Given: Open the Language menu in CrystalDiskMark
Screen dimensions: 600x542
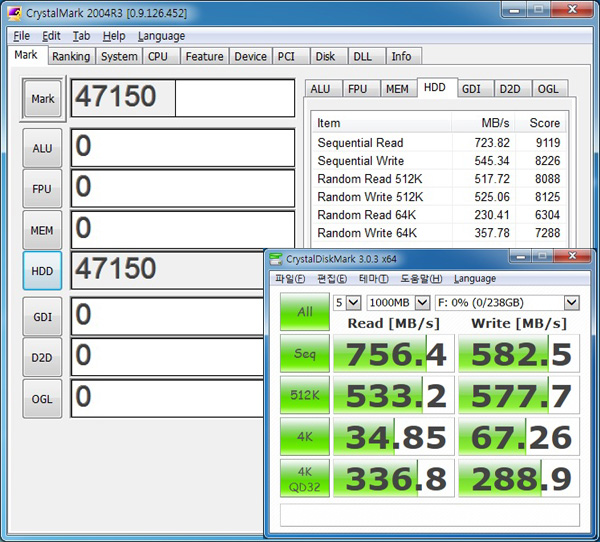Looking at the screenshot, I should pos(475,279).
